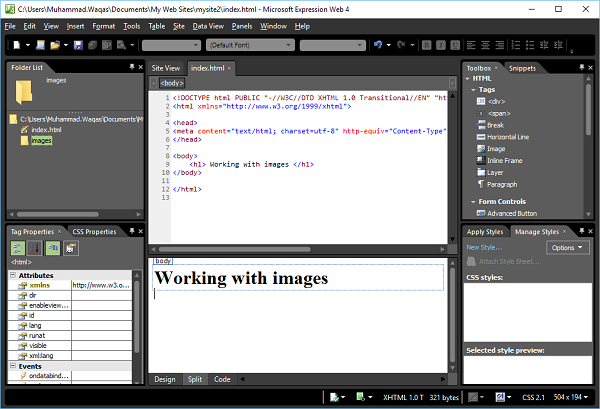Click the Undo arrow in the toolbar
Screen dimensions: 600x409
coord(377,45)
